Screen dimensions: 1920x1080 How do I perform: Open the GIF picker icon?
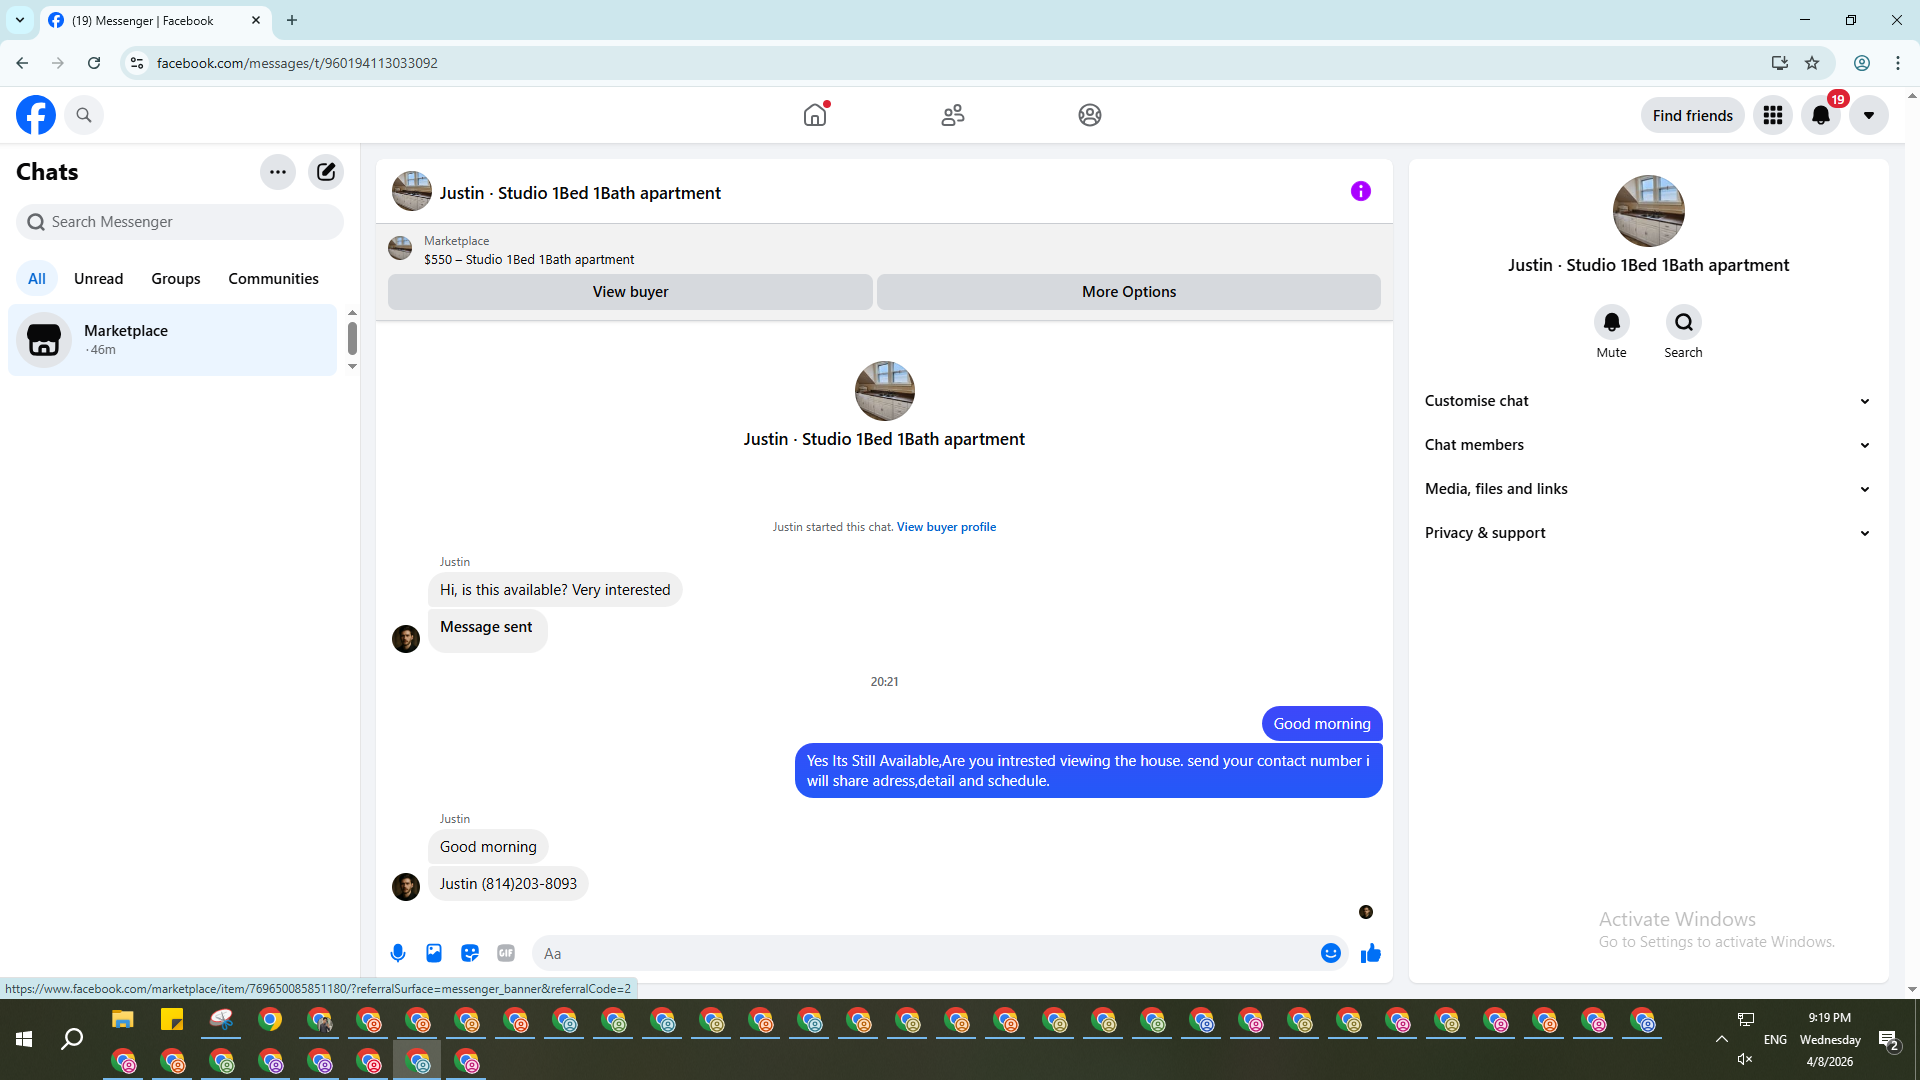506,953
